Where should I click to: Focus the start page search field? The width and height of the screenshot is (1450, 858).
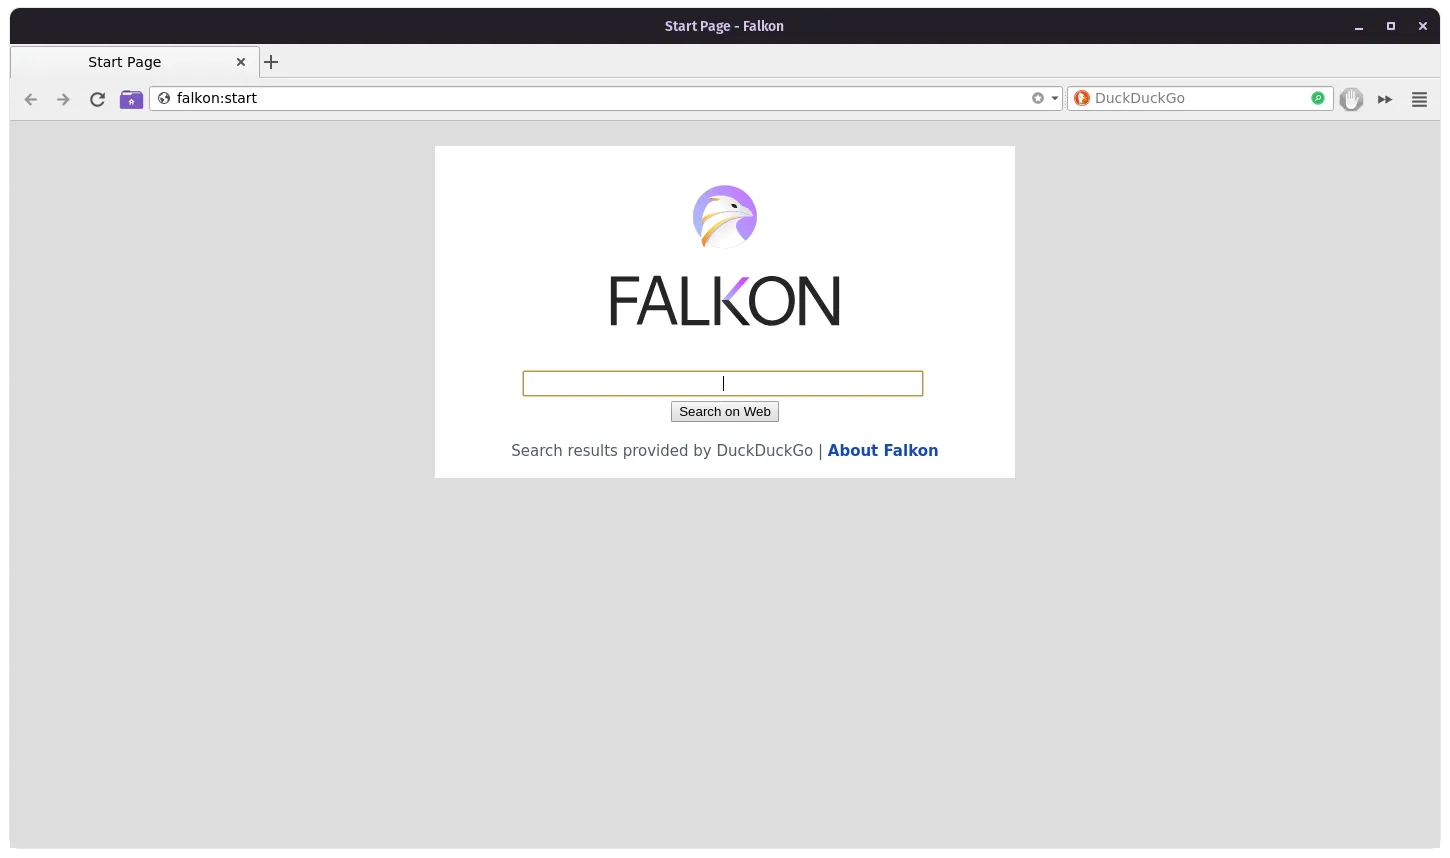tap(722, 383)
